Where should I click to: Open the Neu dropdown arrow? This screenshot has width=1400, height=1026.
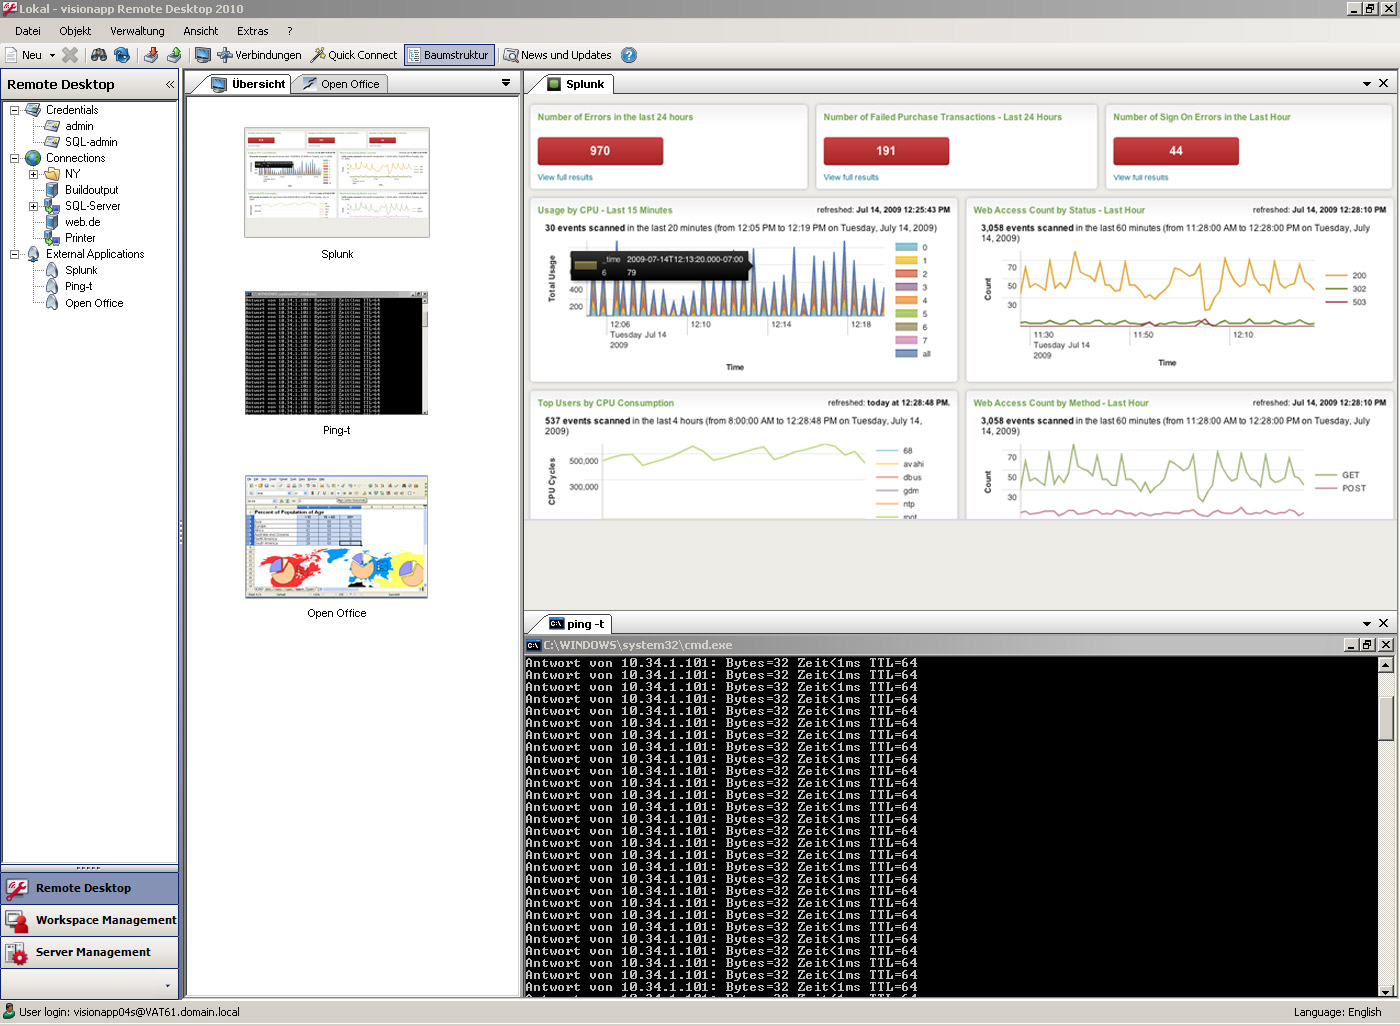(x=51, y=55)
